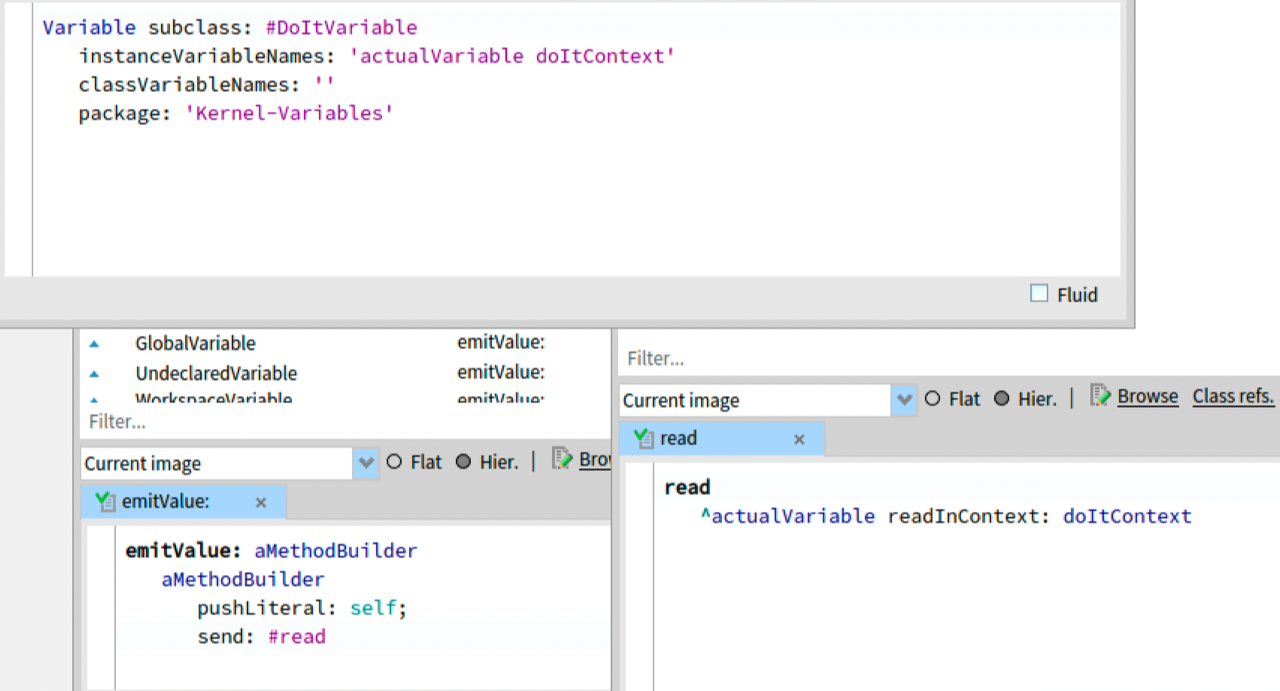Click the Browse icon in the left pane
The image size is (1280, 691).
pos(562,459)
